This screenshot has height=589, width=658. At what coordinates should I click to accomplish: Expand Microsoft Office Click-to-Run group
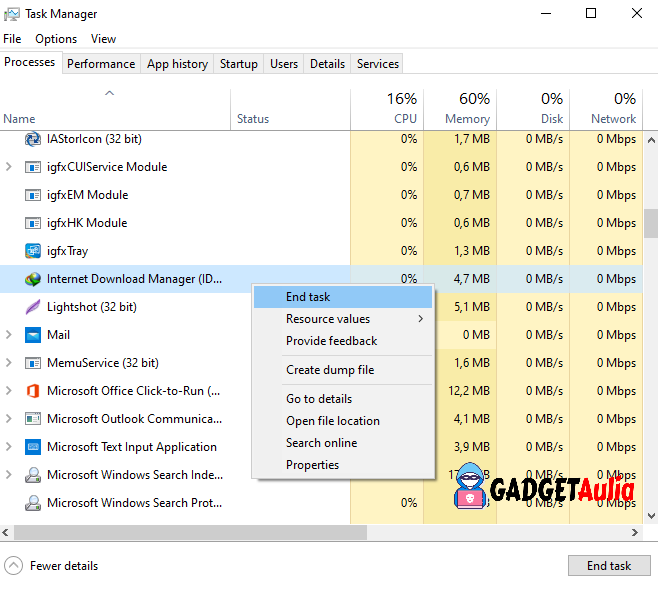[x=8, y=391]
